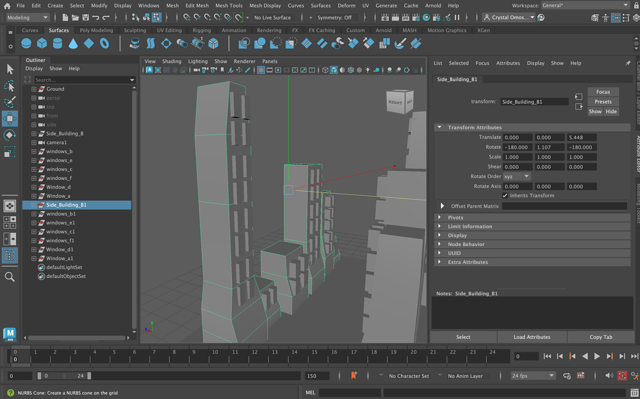
Task: Switch to the Poly Modeling shelf tab
Action: coord(96,30)
